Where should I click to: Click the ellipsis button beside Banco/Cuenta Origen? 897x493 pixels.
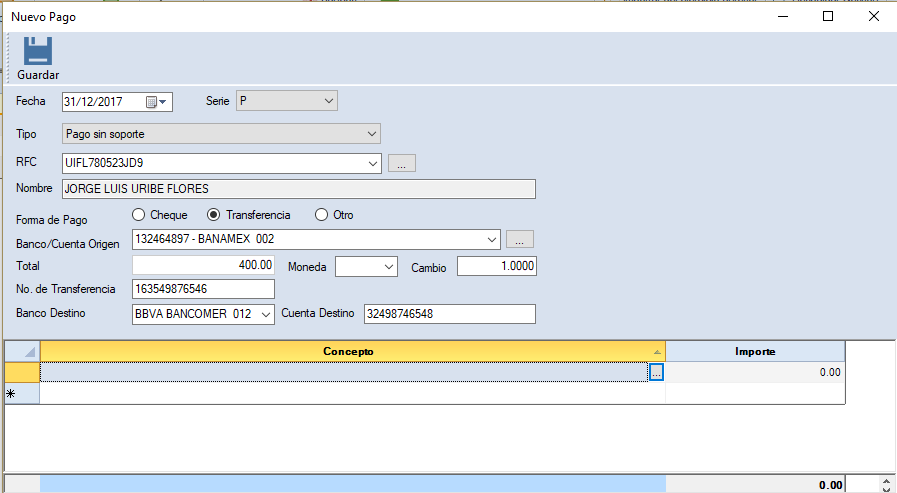520,239
